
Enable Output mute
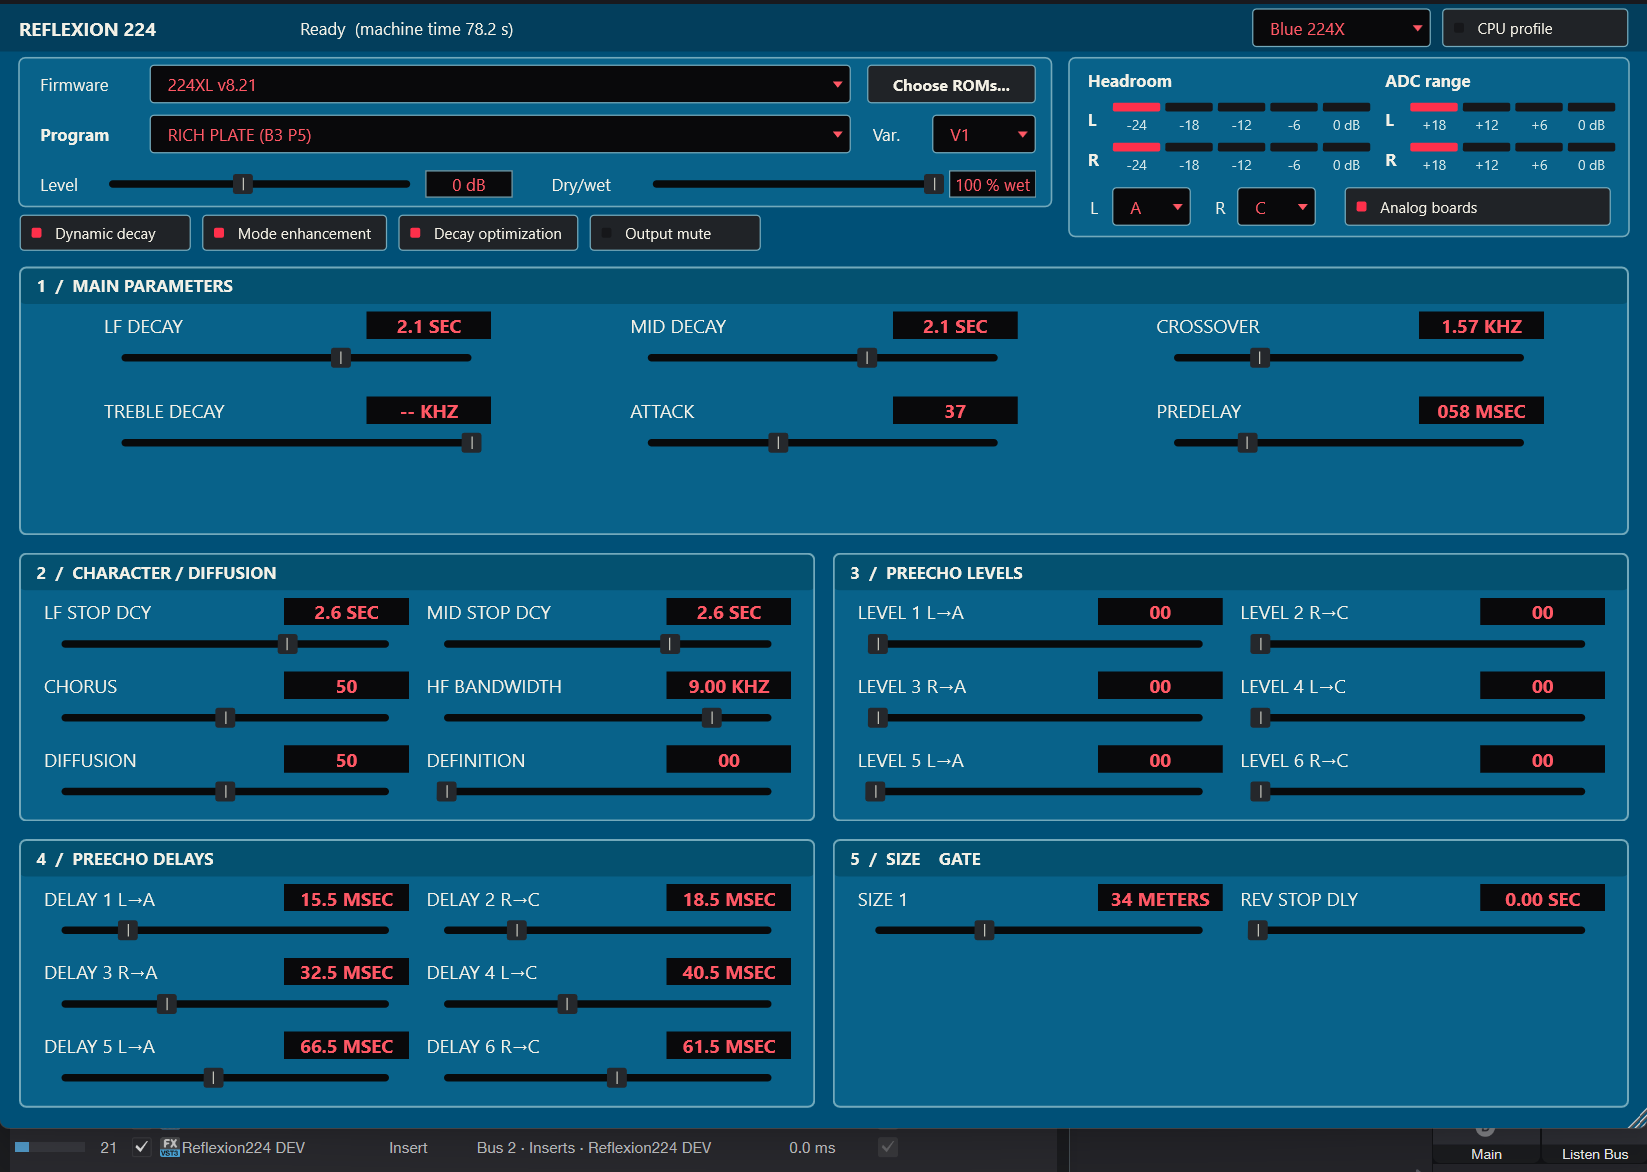pos(675,233)
